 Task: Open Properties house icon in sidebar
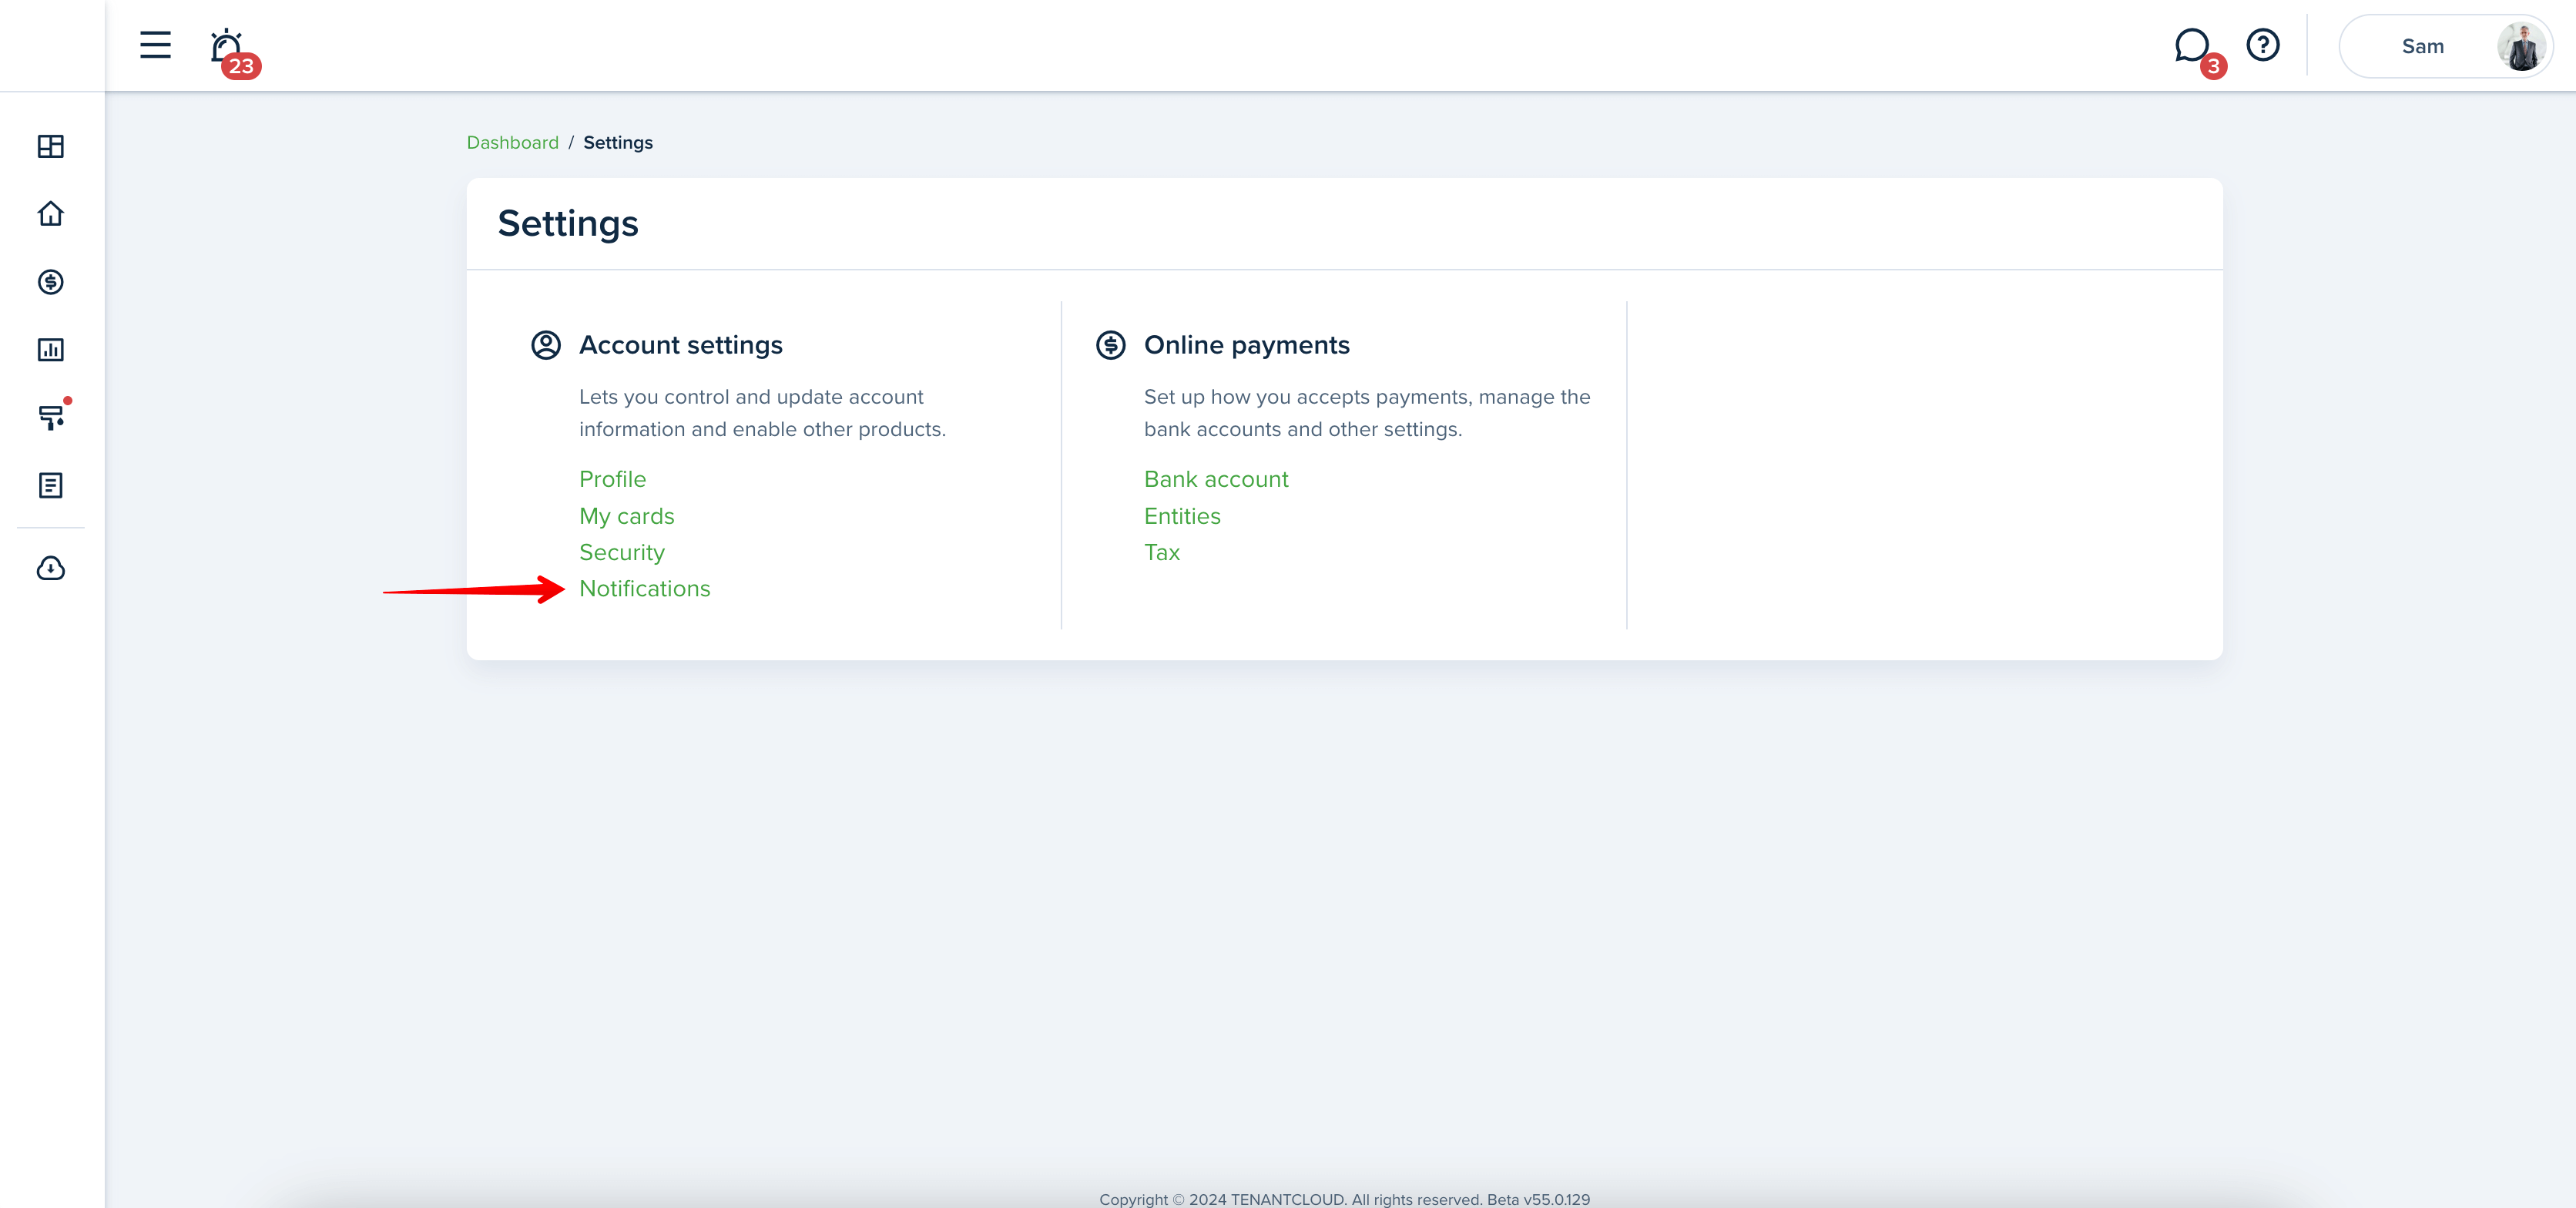51,214
